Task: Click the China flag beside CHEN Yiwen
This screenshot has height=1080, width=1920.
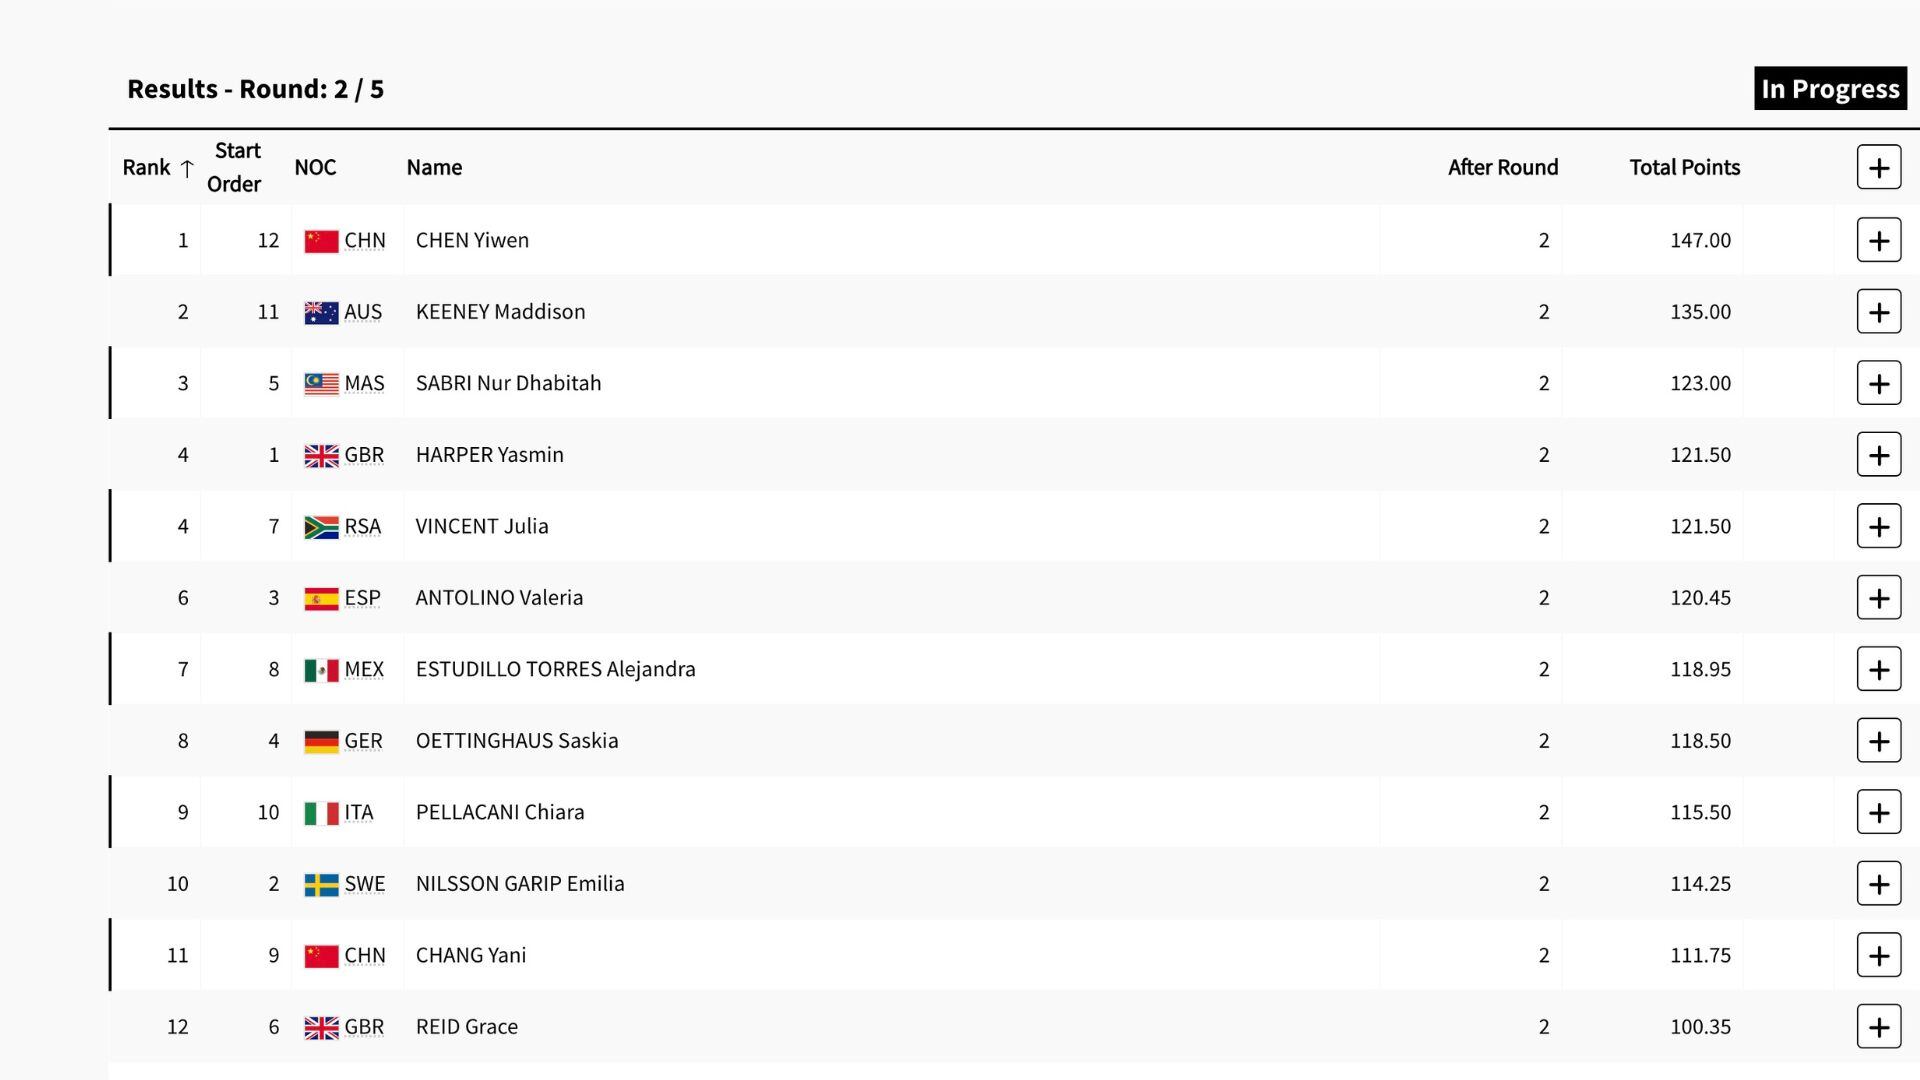Action: pos(321,241)
